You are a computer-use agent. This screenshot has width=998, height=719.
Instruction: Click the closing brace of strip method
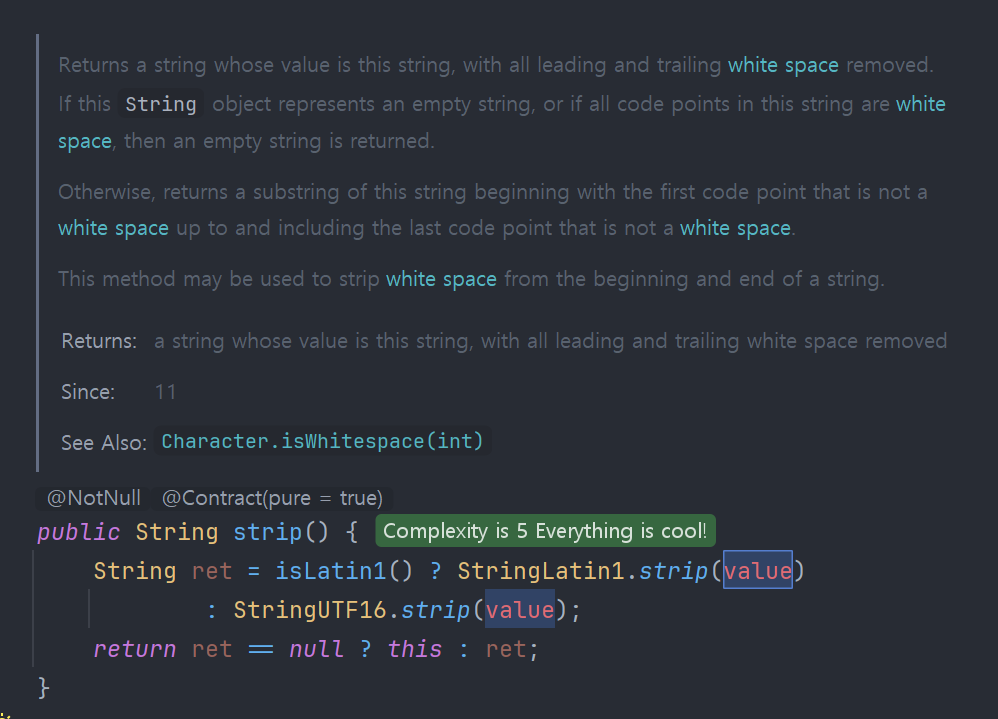[x=43, y=688]
